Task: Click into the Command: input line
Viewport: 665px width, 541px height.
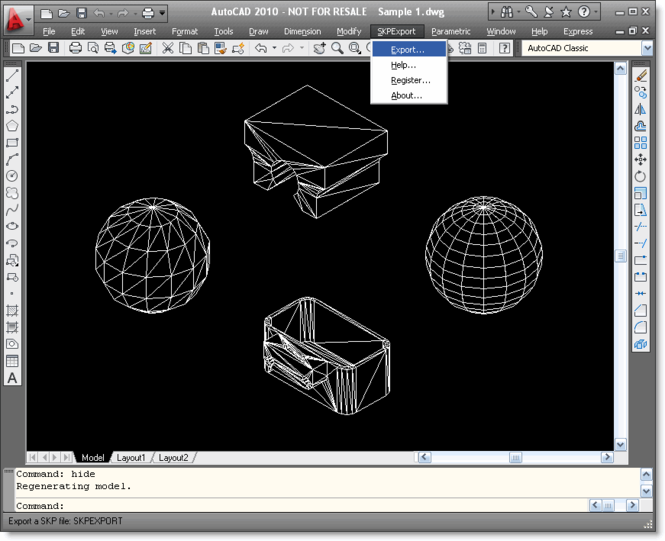Action: pyautogui.click(x=301, y=506)
